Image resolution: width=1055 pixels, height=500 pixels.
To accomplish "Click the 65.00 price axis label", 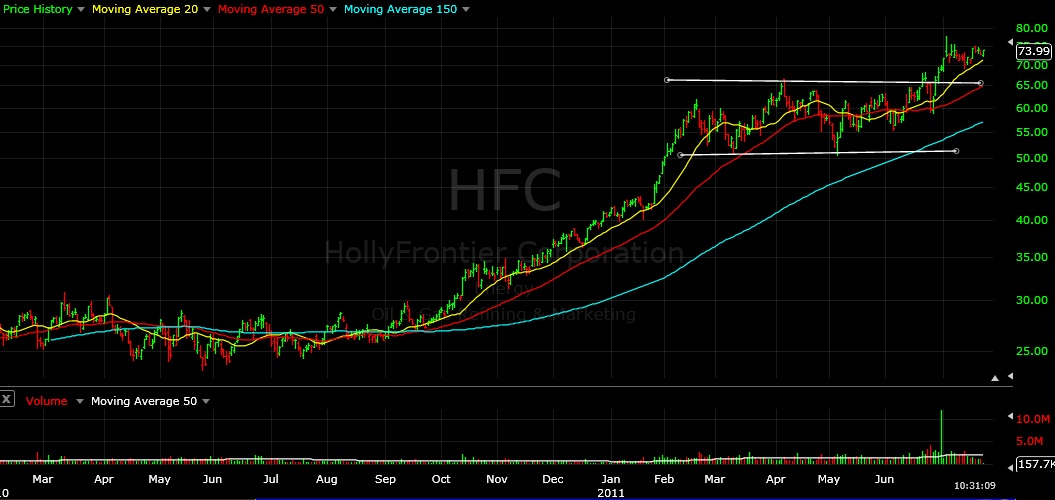I will click(1033, 85).
